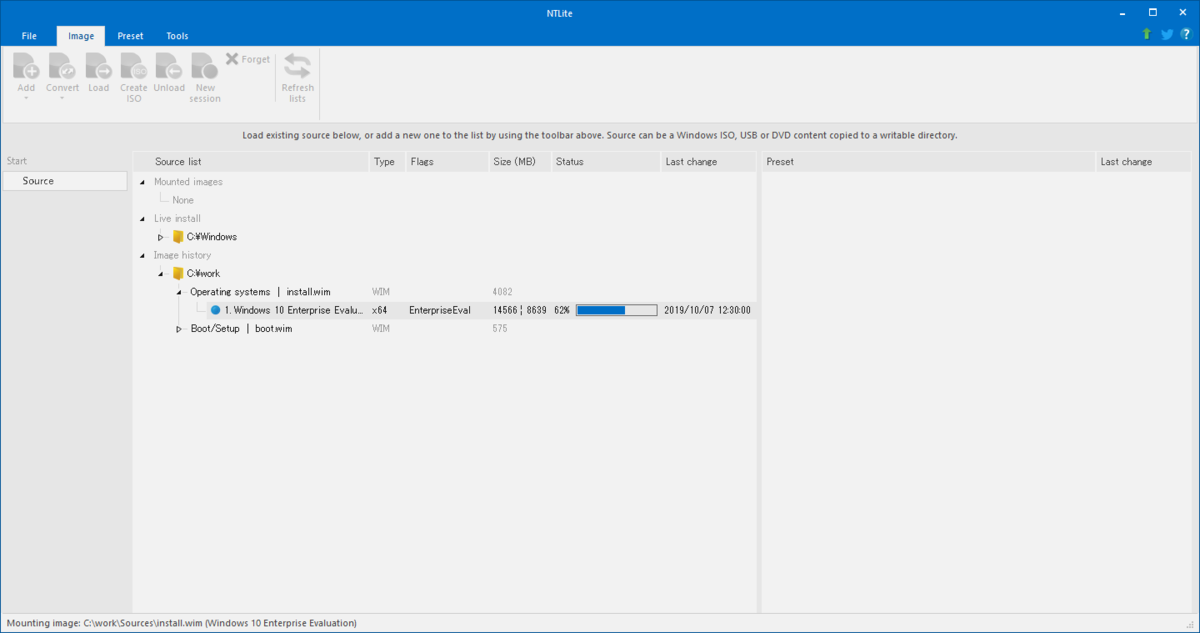Collapse the Mounted images group
1200x633 pixels.
click(x=142, y=182)
